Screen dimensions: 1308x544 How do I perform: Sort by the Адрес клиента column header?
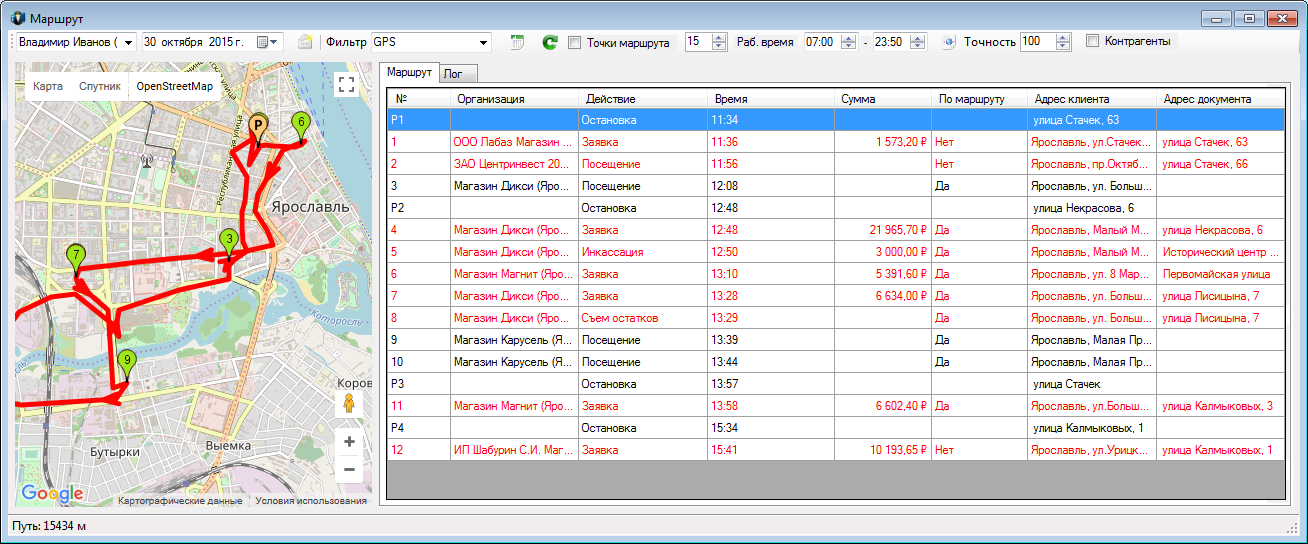(1092, 99)
